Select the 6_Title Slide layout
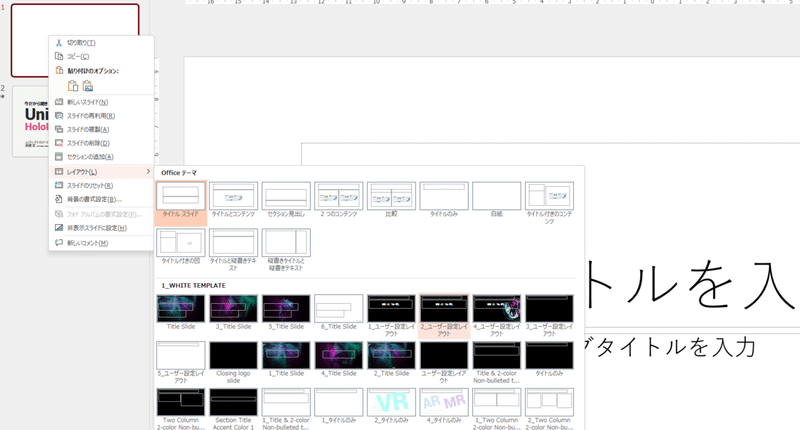 tap(339, 312)
